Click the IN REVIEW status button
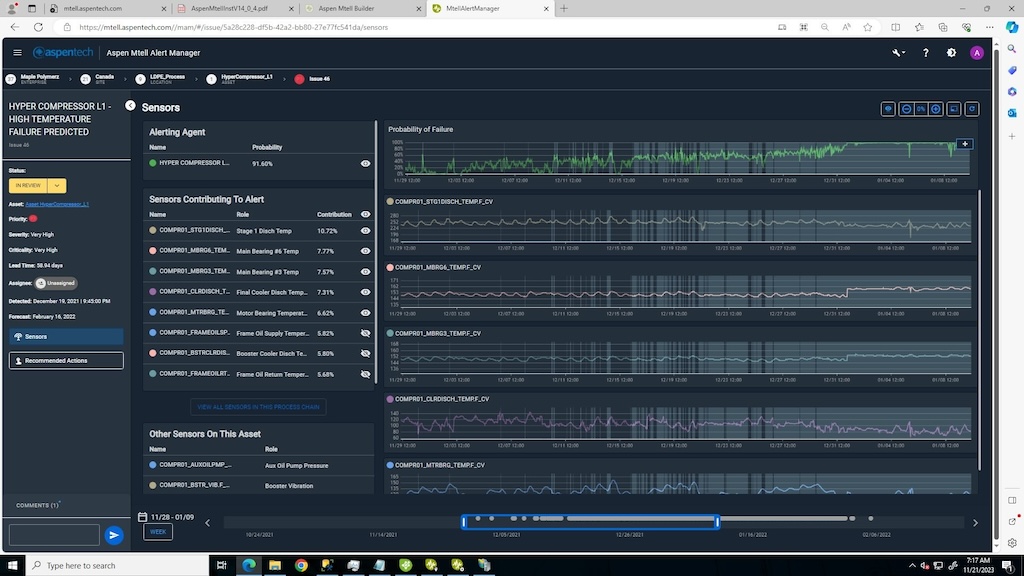Image resolution: width=1024 pixels, height=576 pixels. tap(28, 185)
